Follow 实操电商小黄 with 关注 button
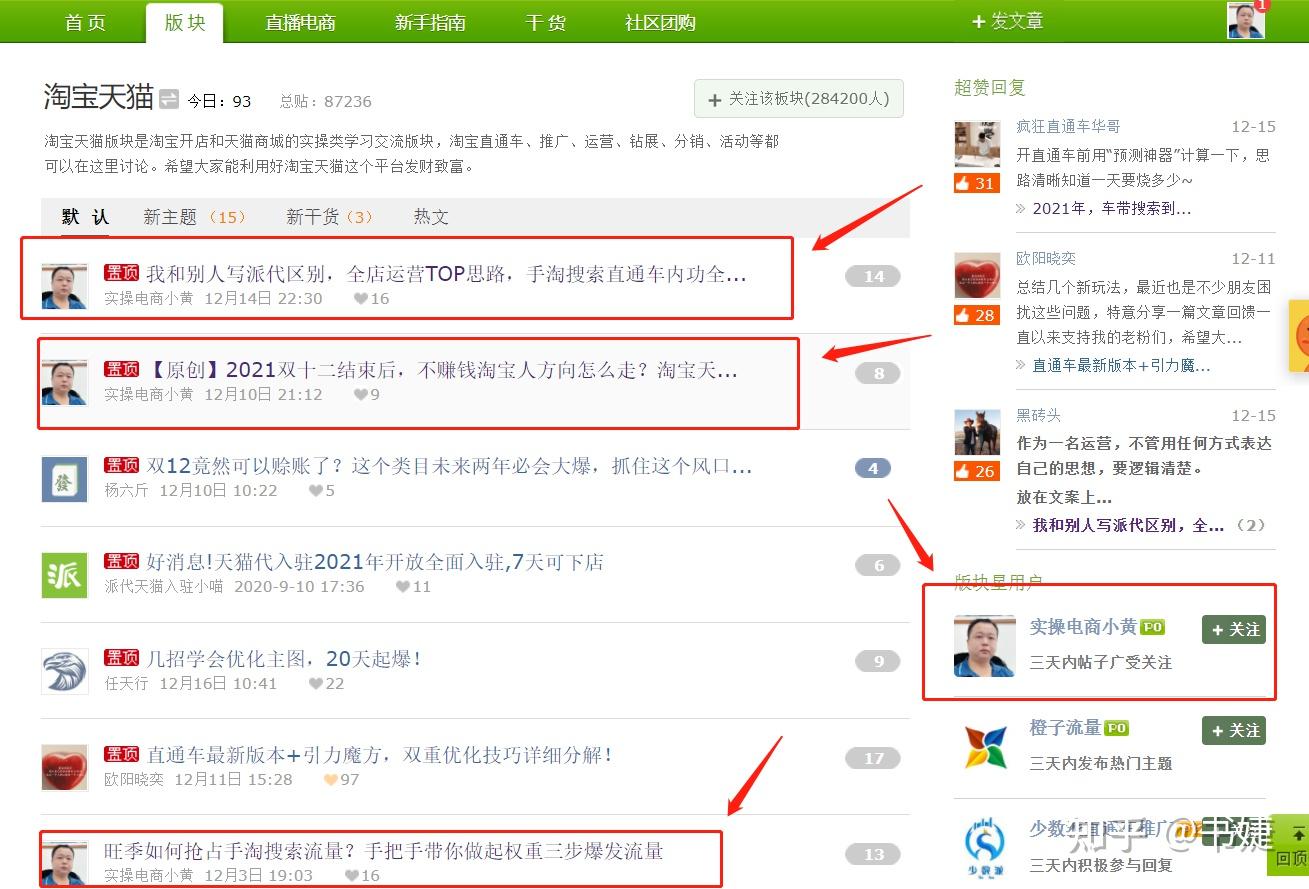Screen dimensions: 1309x889 (1234, 629)
